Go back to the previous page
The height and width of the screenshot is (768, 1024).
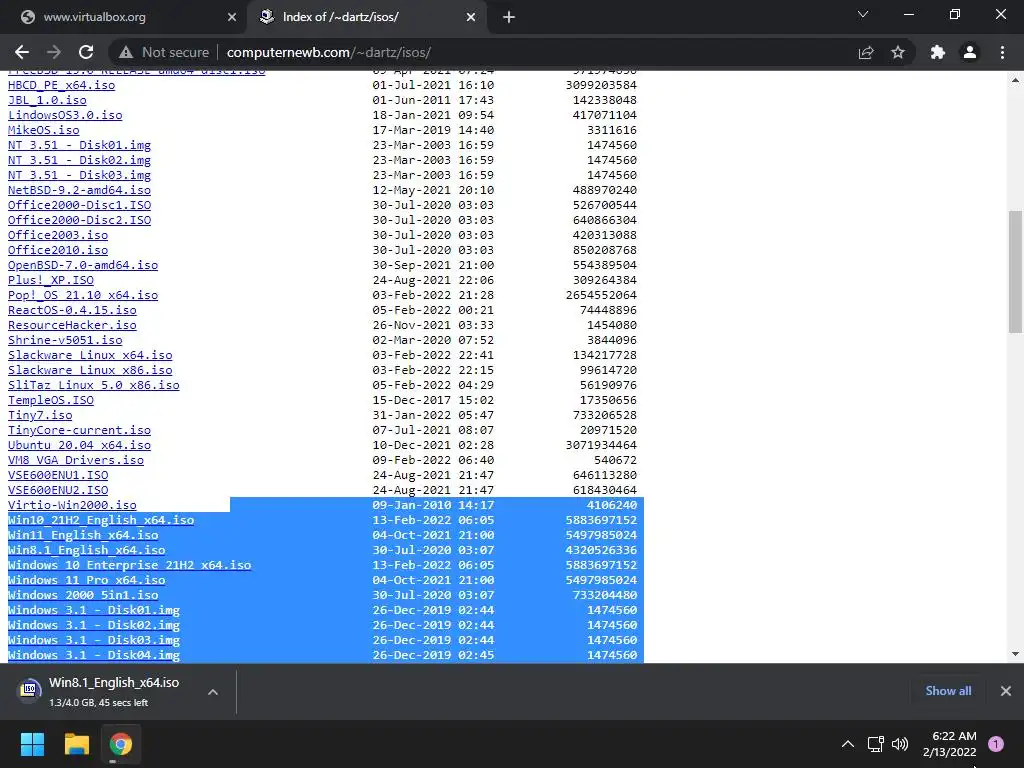point(22,52)
